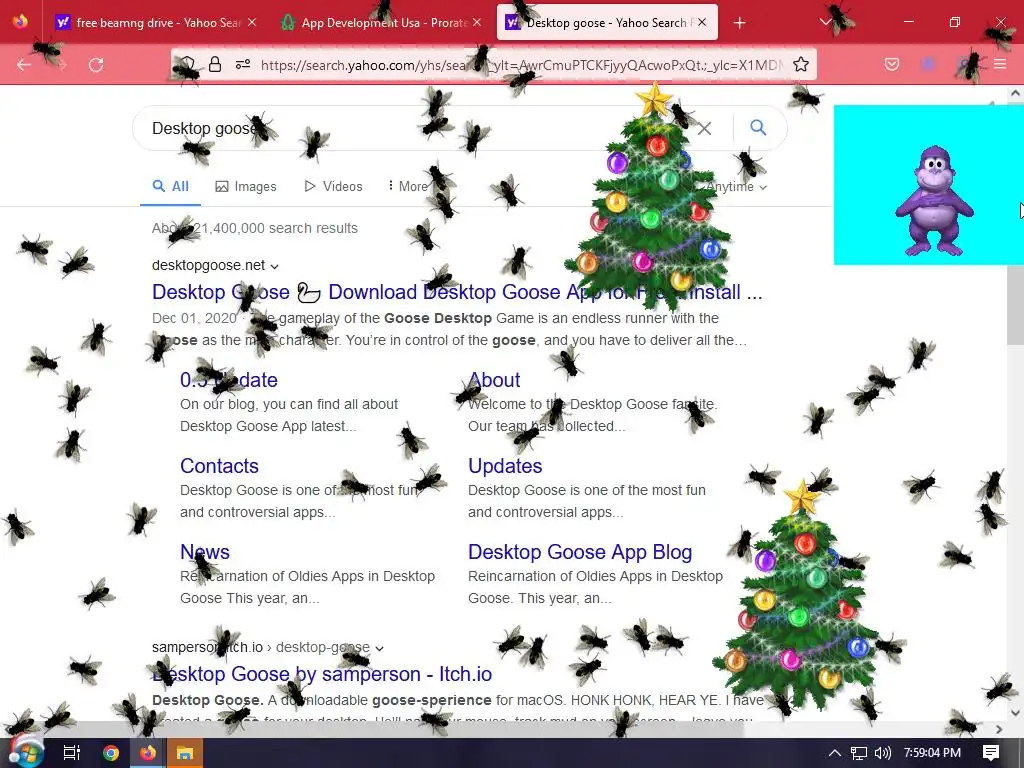Image resolution: width=1024 pixels, height=768 pixels.
Task: Open a new tab with plus button
Action: tap(739, 23)
